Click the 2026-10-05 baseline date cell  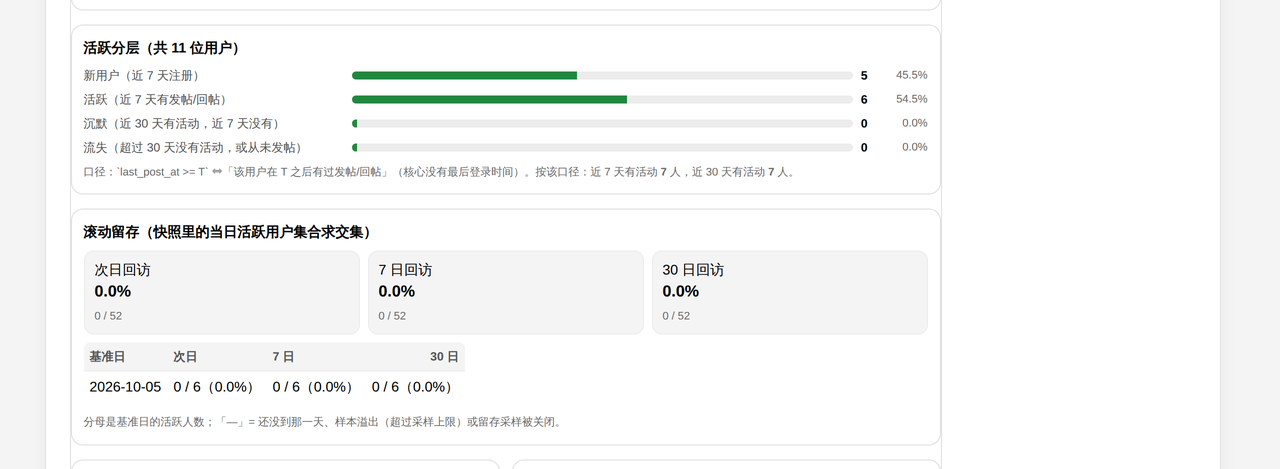pos(125,387)
